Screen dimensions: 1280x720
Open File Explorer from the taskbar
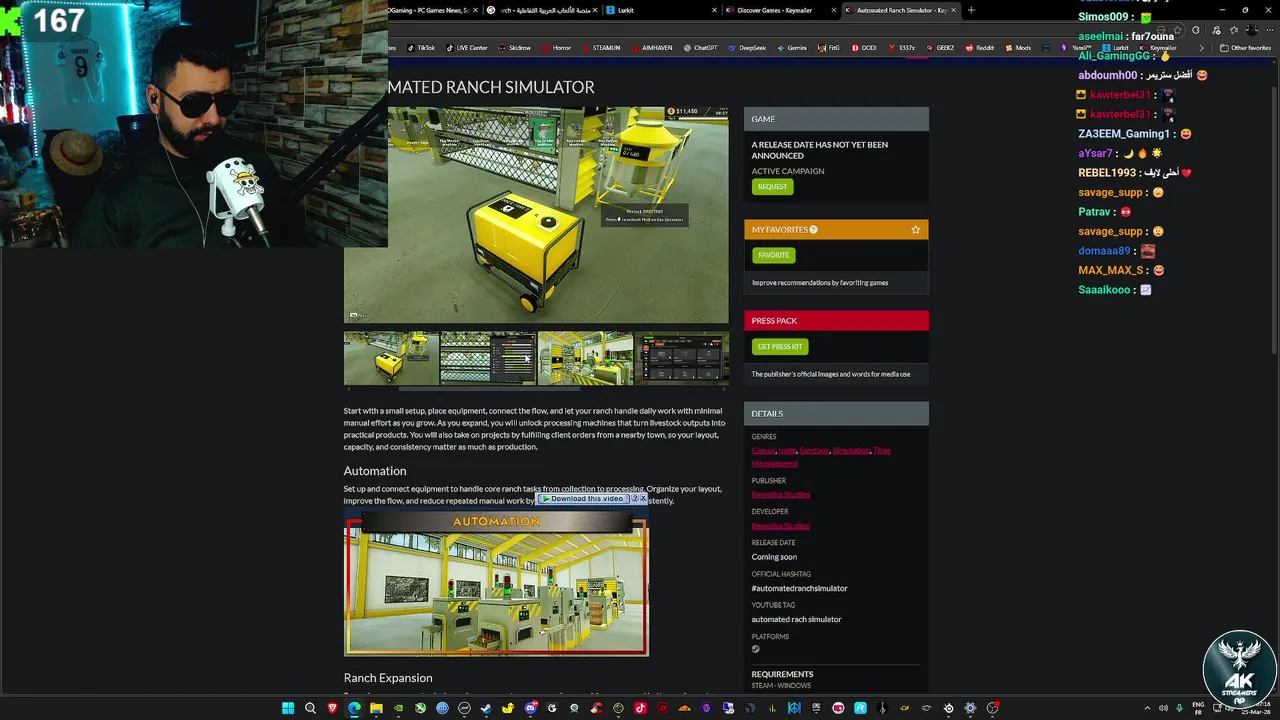click(376, 708)
